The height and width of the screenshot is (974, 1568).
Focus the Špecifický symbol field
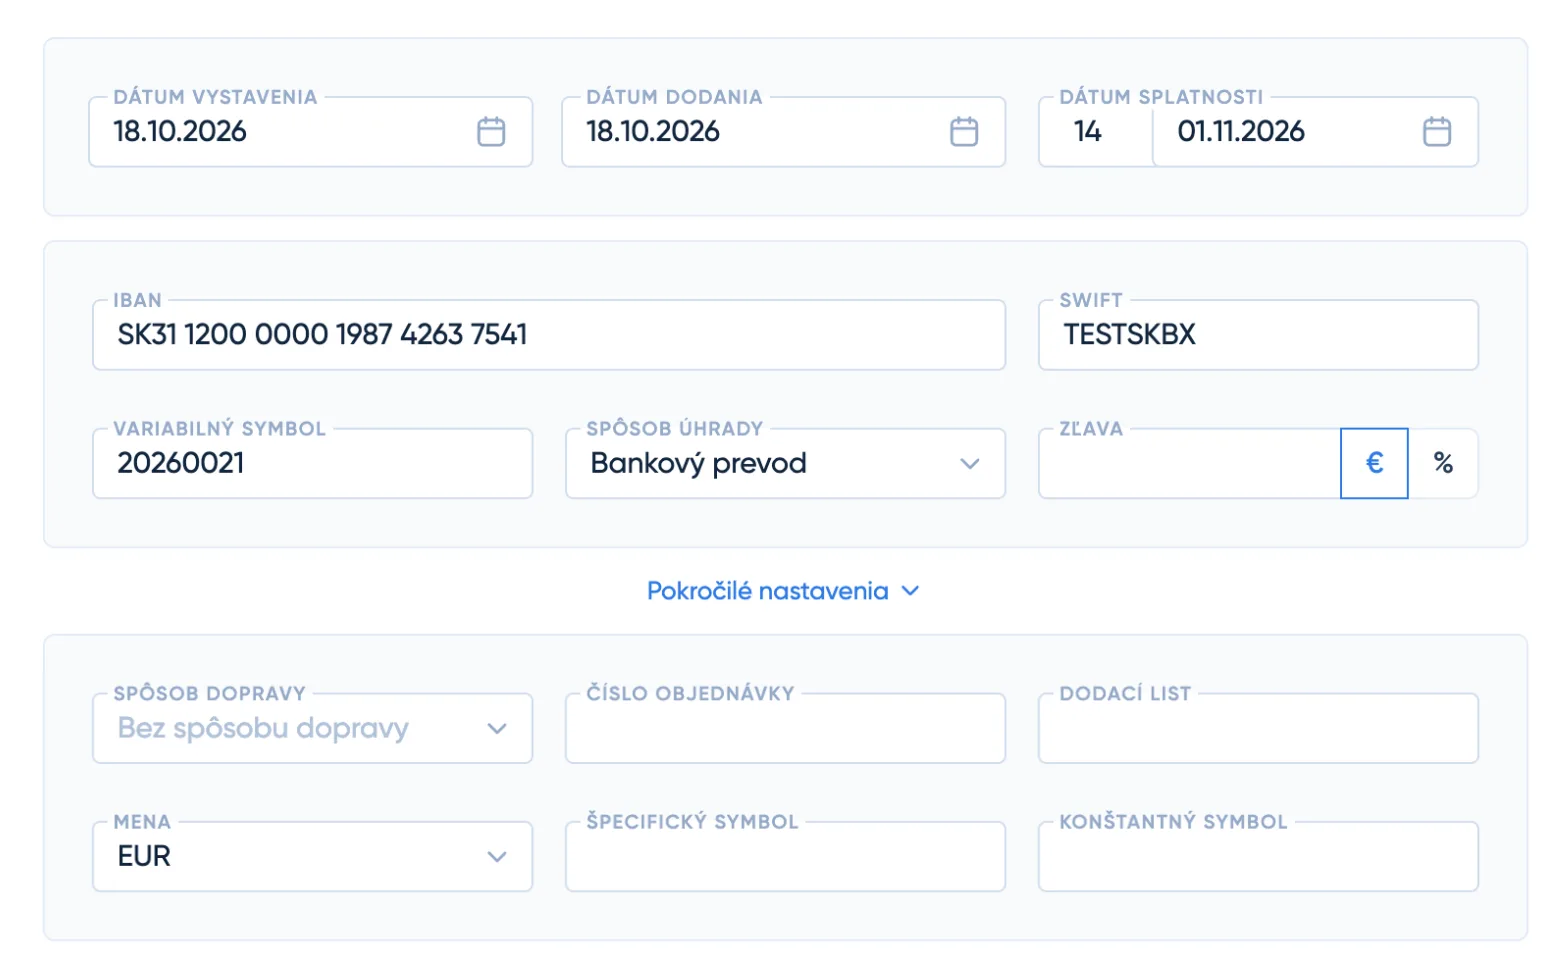pyautogui.click(x=785, y=856)
